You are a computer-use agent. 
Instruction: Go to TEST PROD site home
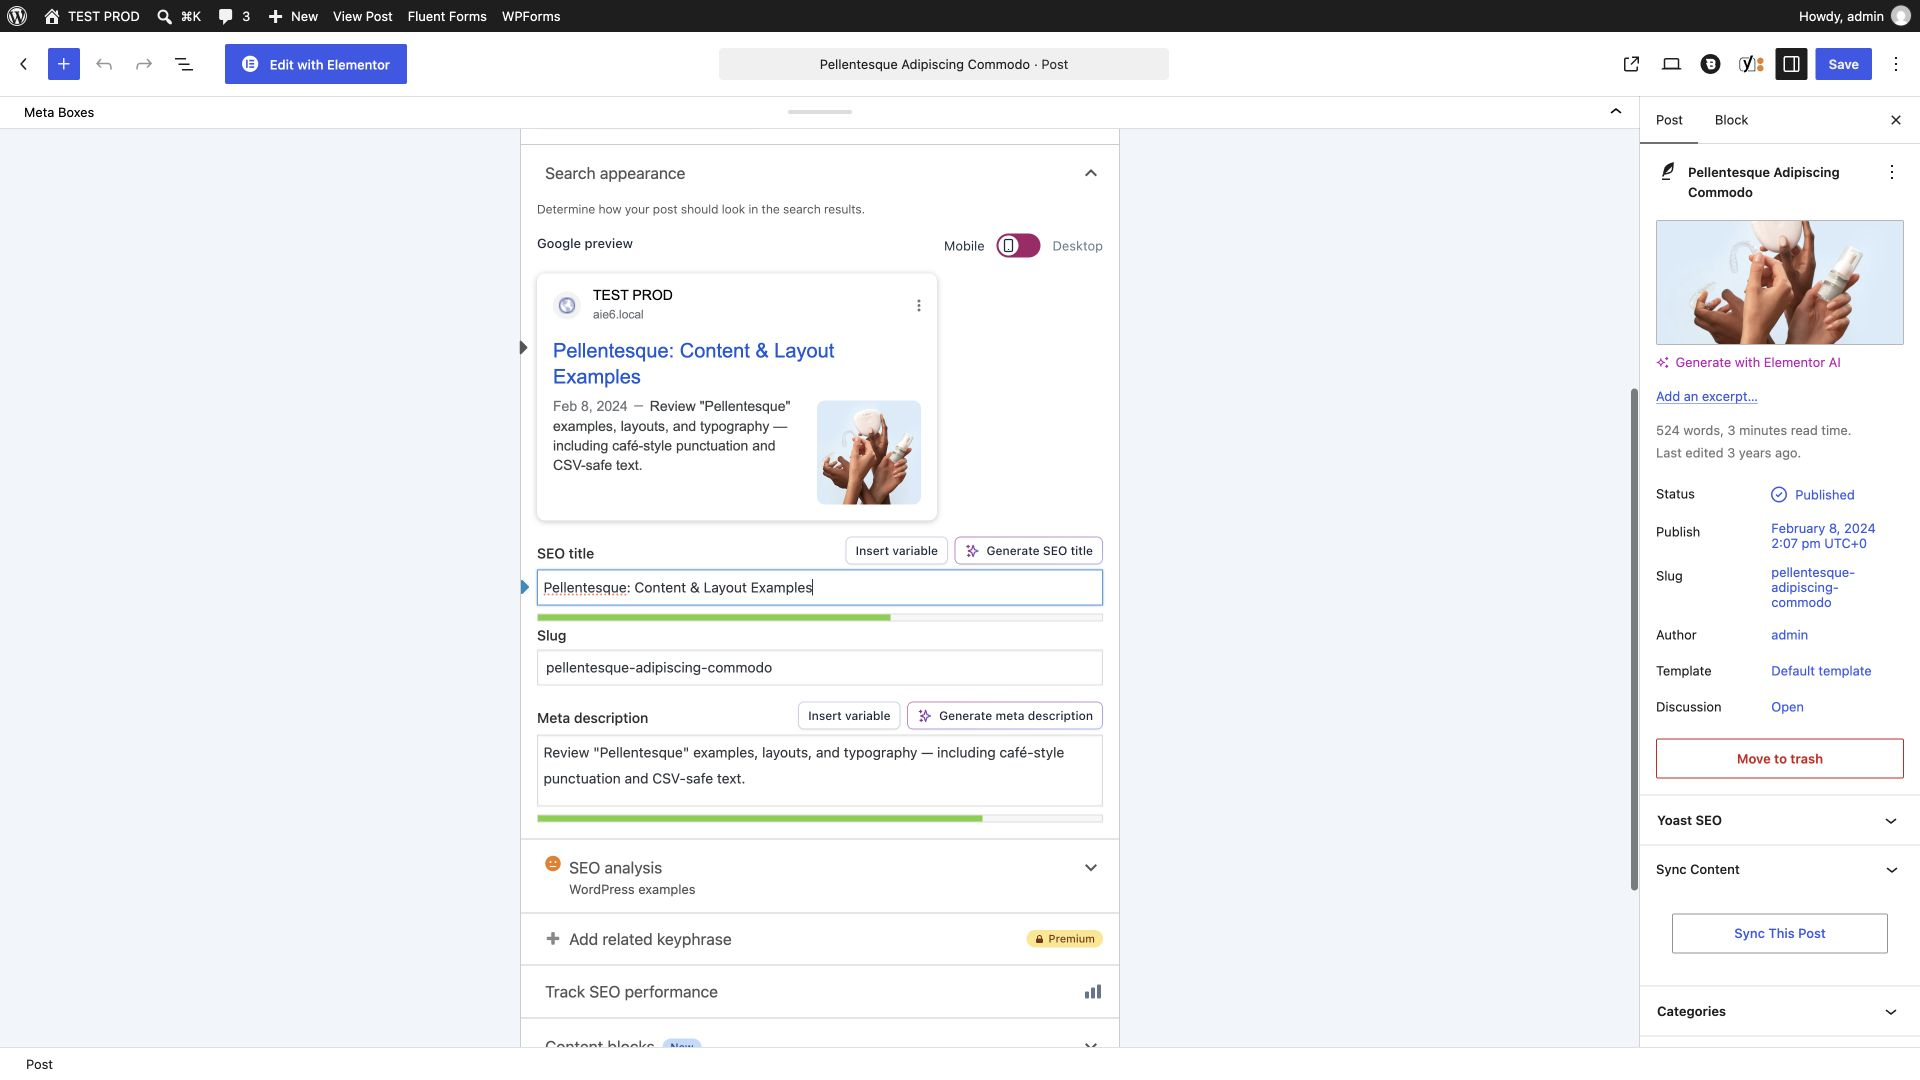click(92, 16)
